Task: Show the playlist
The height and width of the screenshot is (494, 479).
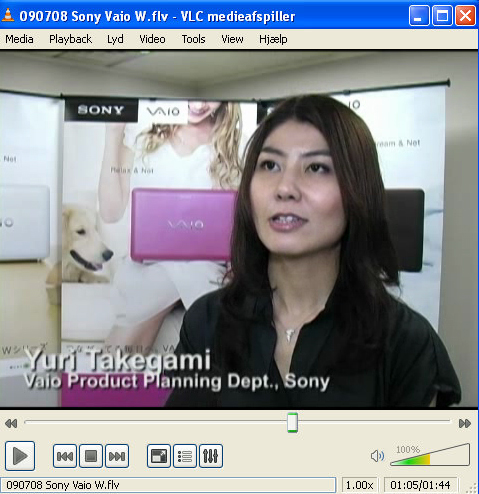Action: (x=185, y=456)
